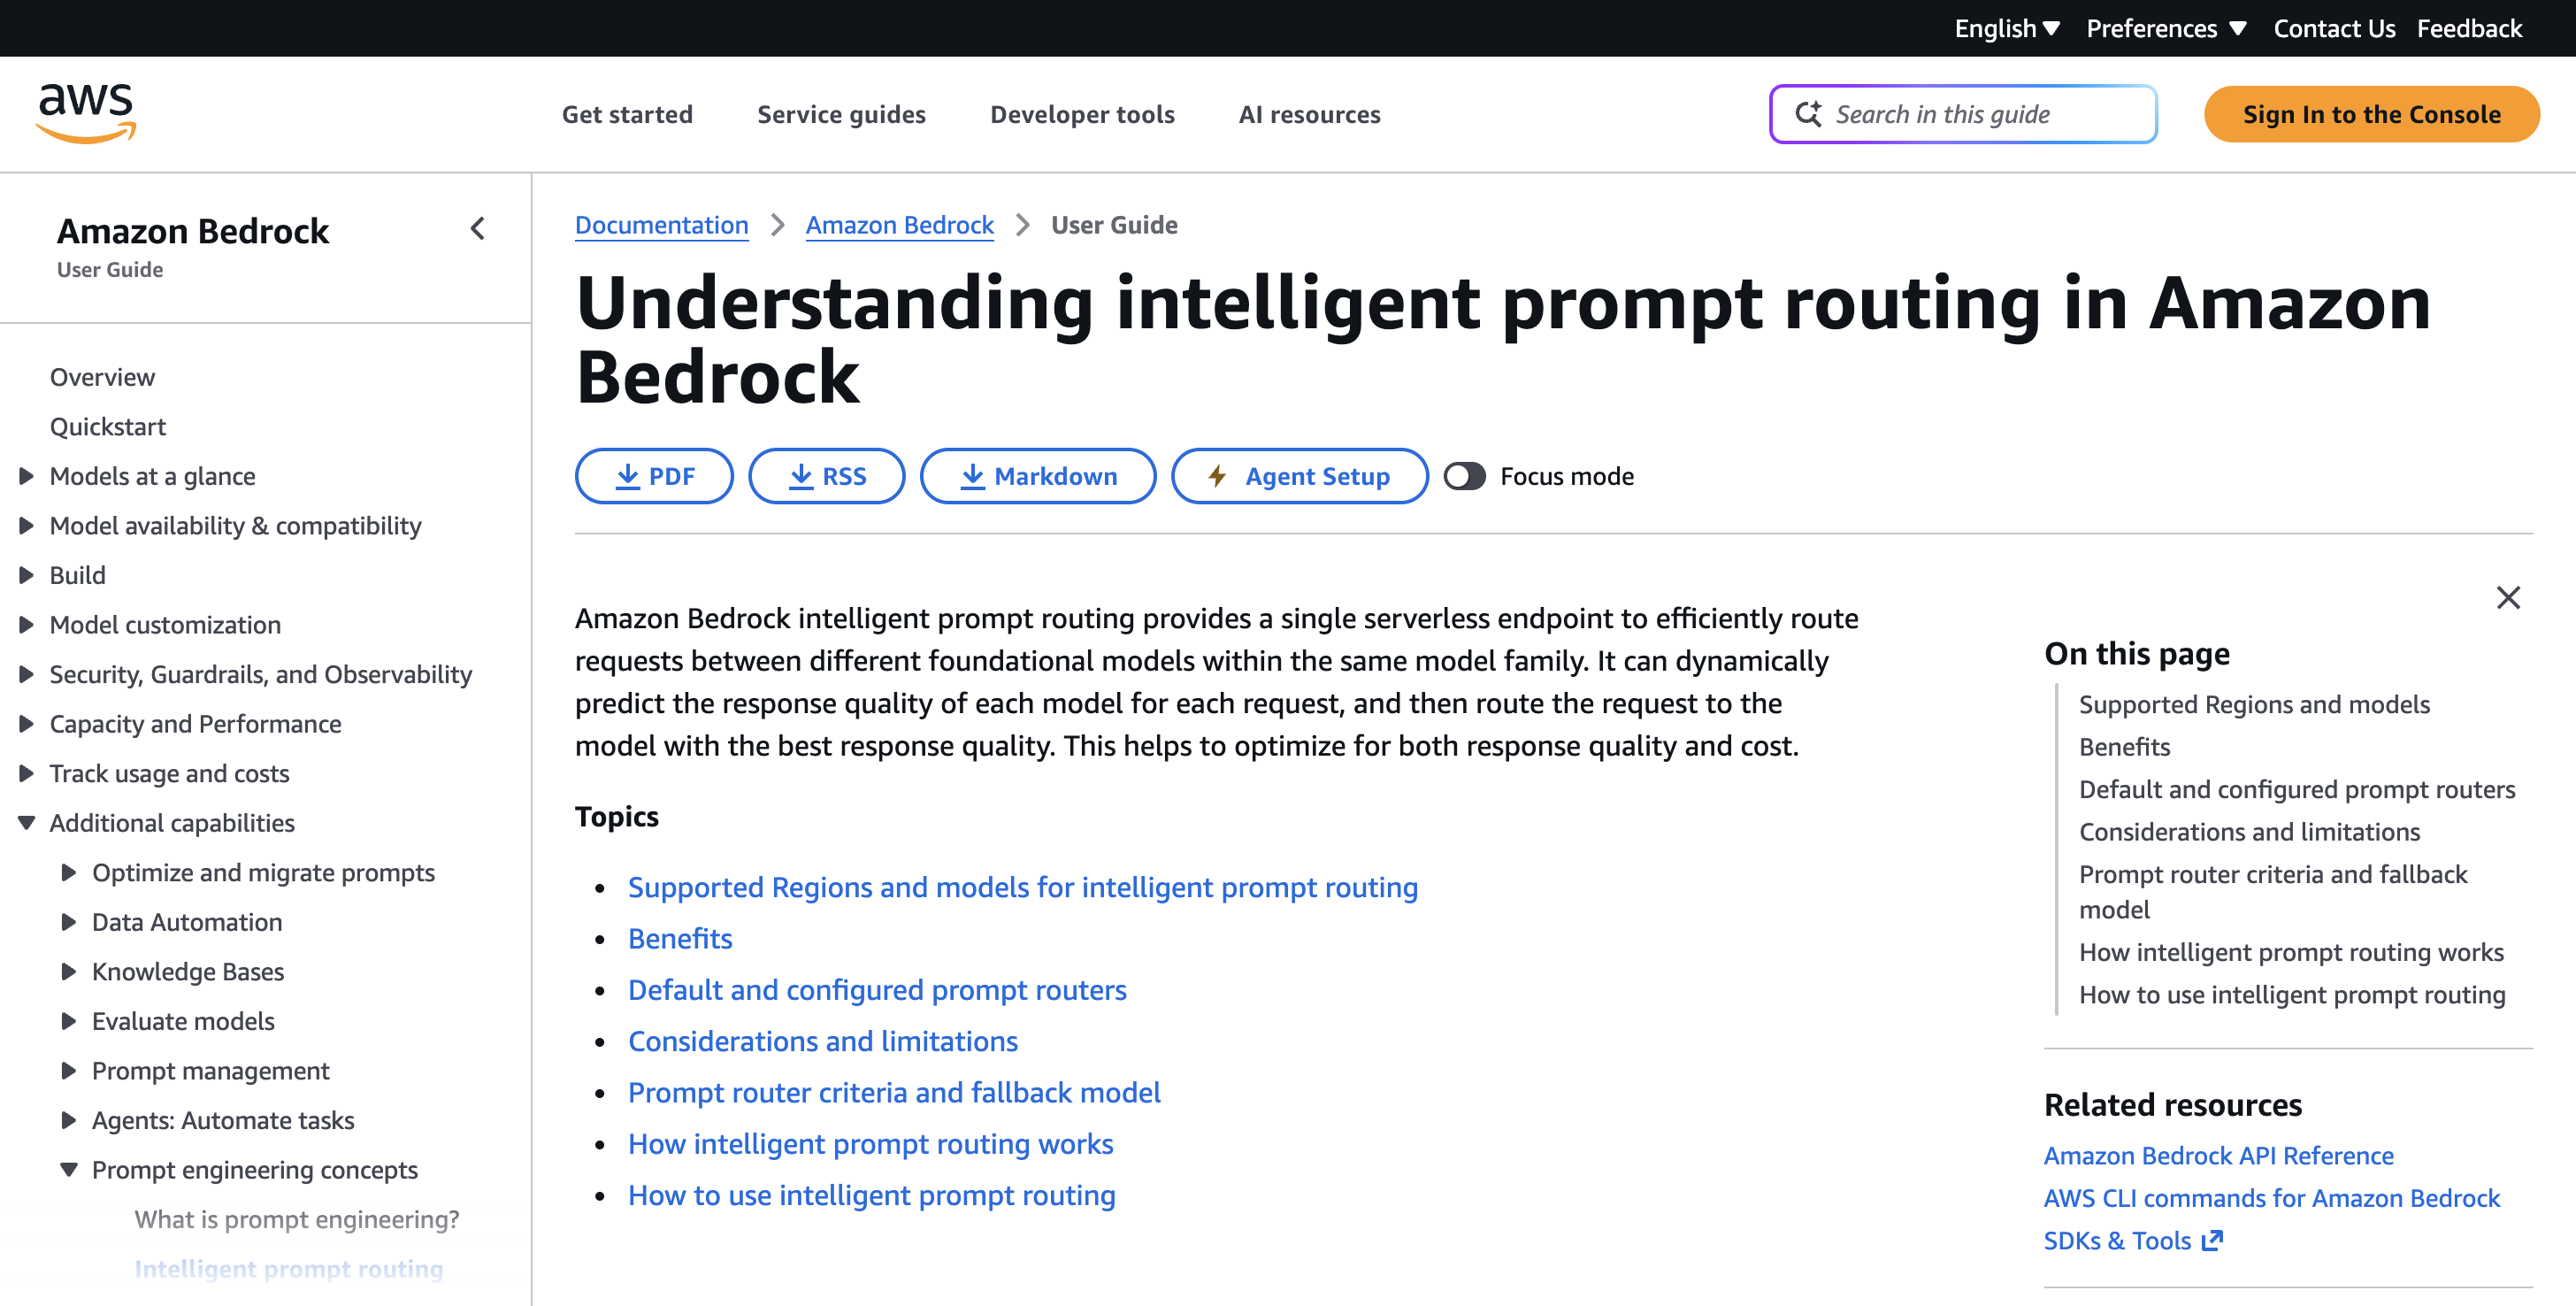This screenshot has height=1306, width=2576.
Task: Open Amazon Bedrock API Reference
Action: point(2218,1155)
